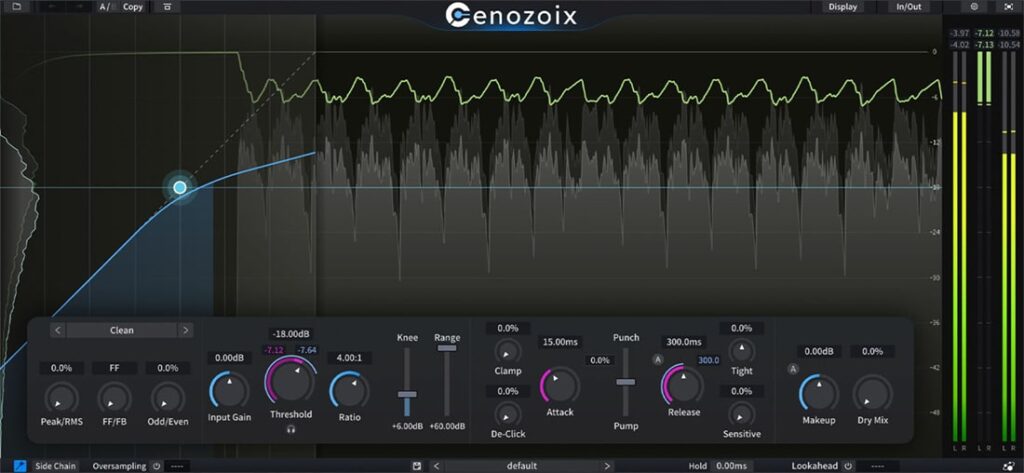Click the undo arrow in top bar

pyautogui.click(x=53, y=7)
